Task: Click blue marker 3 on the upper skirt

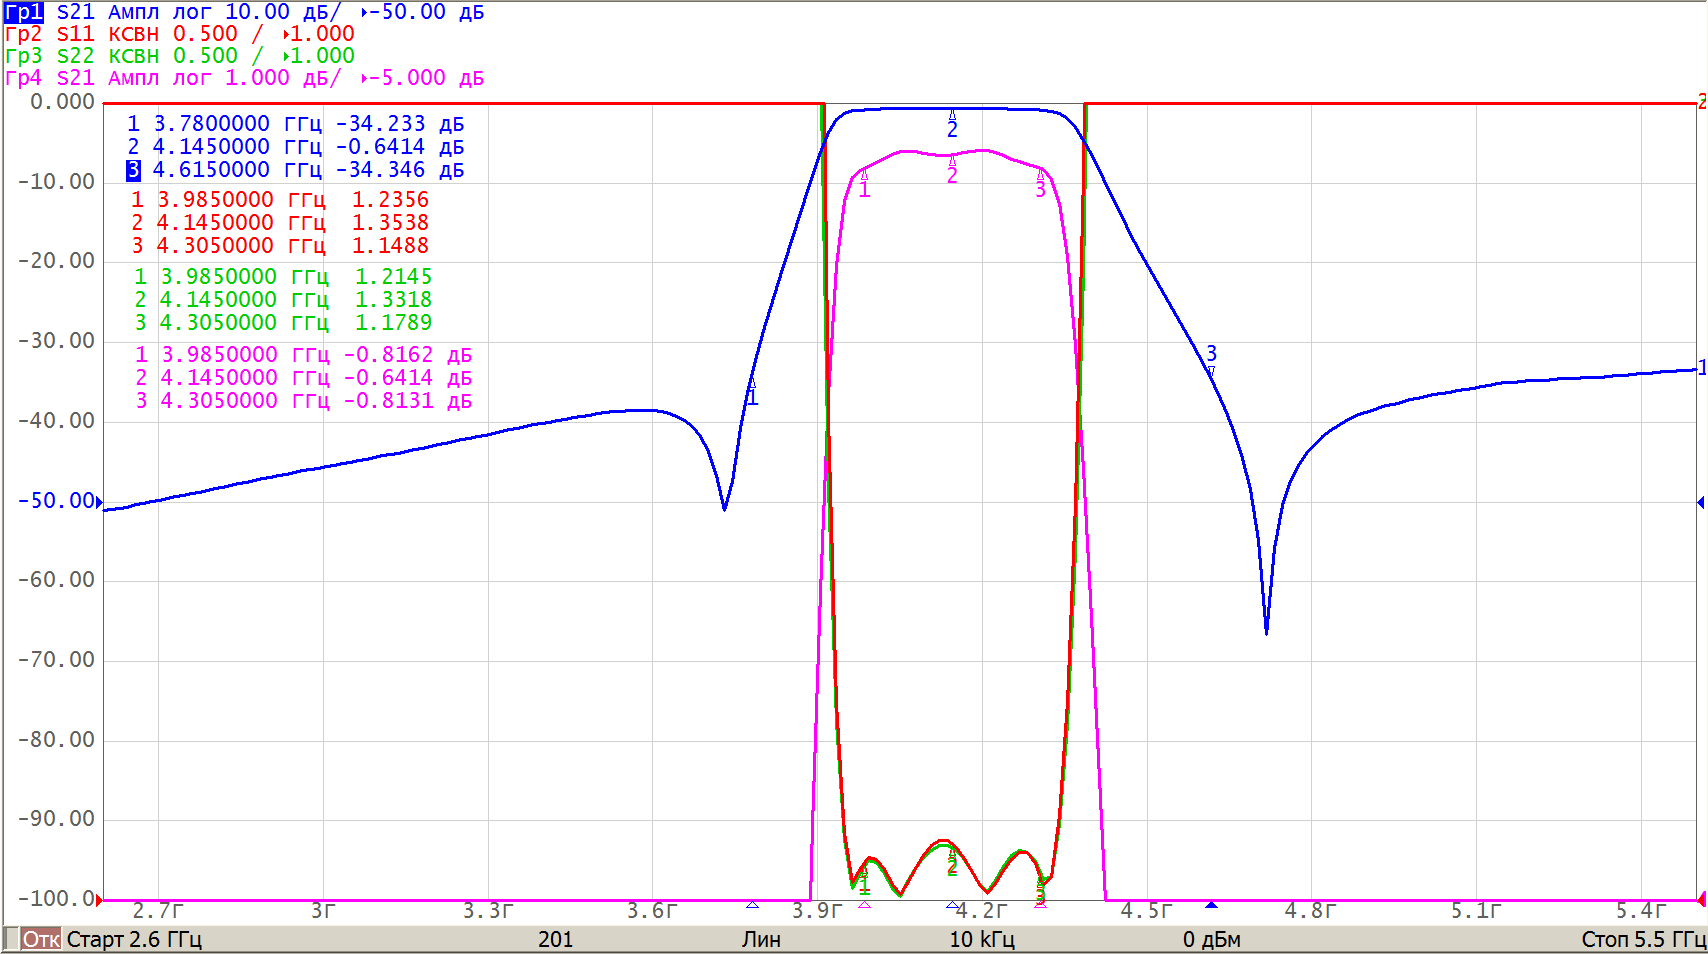Action: tap(1211, 370)
